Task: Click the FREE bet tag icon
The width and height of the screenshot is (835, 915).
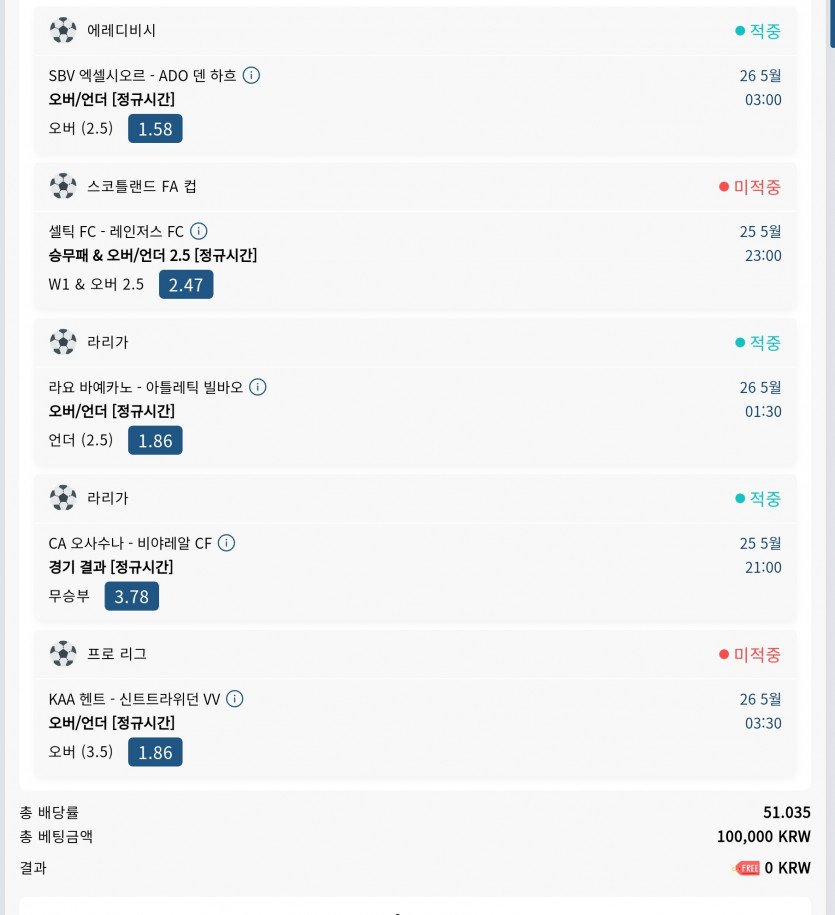Action: (x=746, y=868)
